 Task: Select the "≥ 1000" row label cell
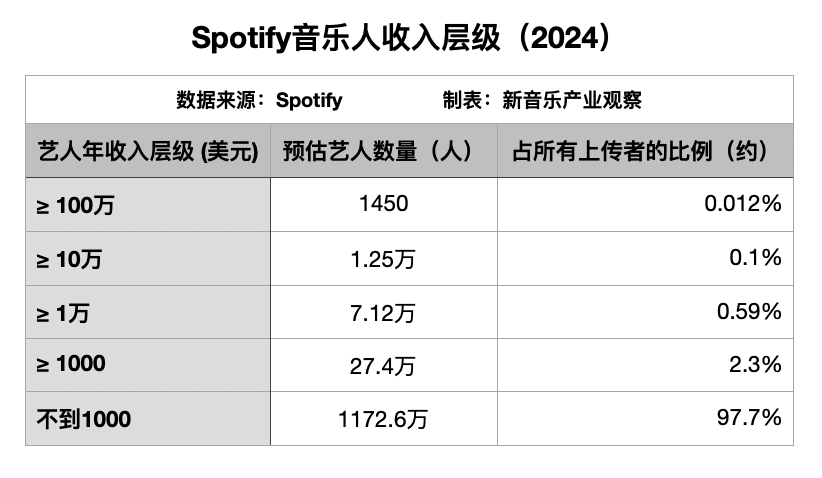[x=148, y=365]
